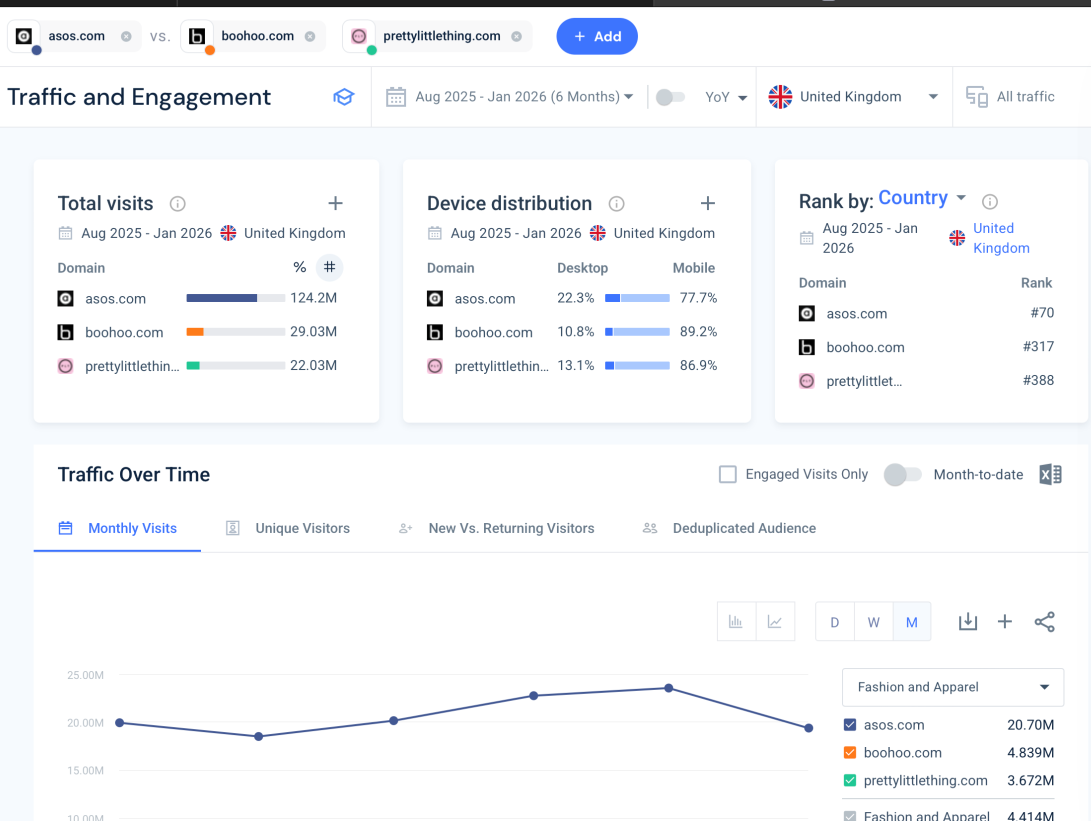
Task: Open the date range dropdown
Action: pos(510,97)
